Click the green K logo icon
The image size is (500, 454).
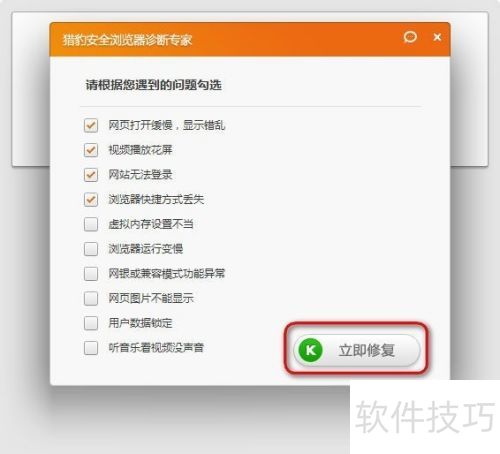(x=310, y=350)
